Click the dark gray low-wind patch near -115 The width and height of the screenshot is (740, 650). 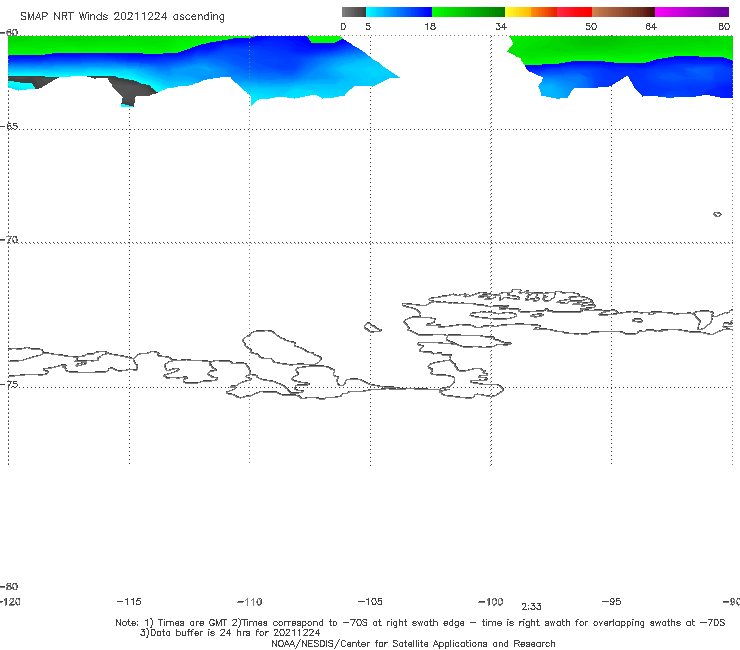point(131,90)
